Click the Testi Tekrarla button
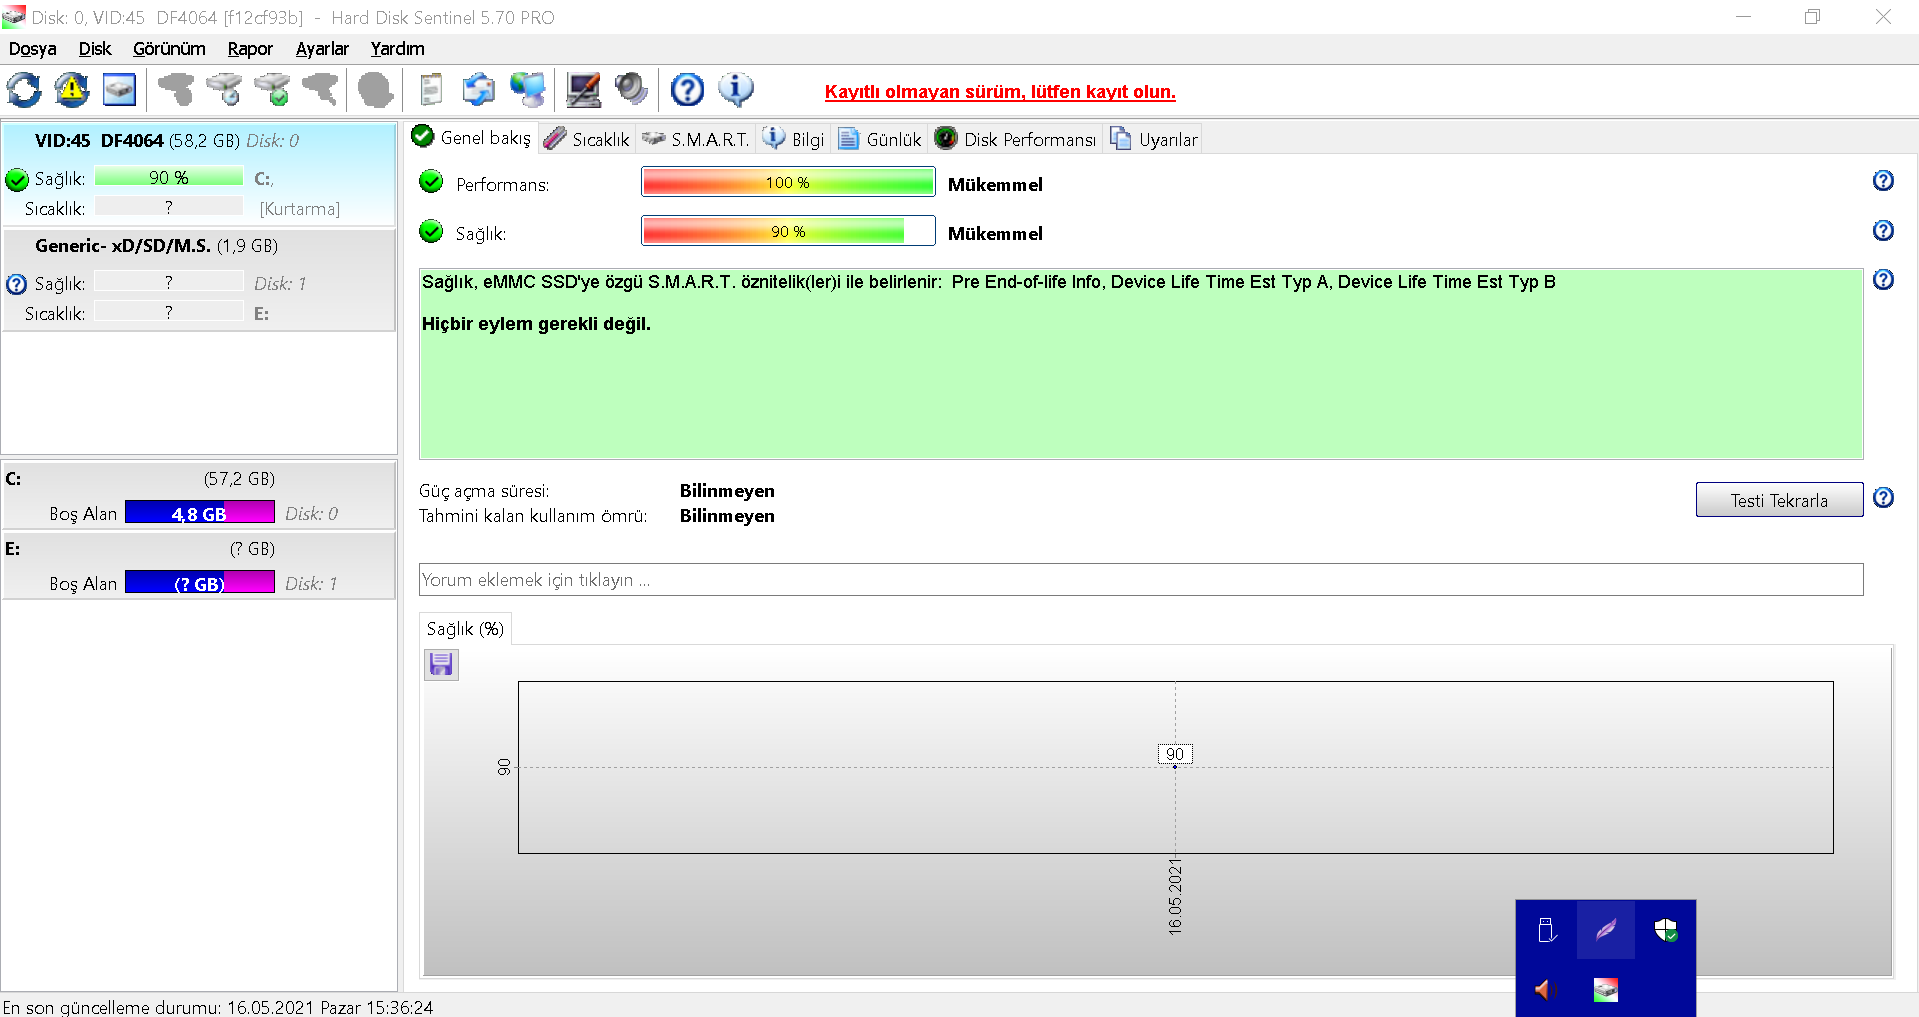The height and width of the screenshot is (1017, 1919). (1779, 500)
